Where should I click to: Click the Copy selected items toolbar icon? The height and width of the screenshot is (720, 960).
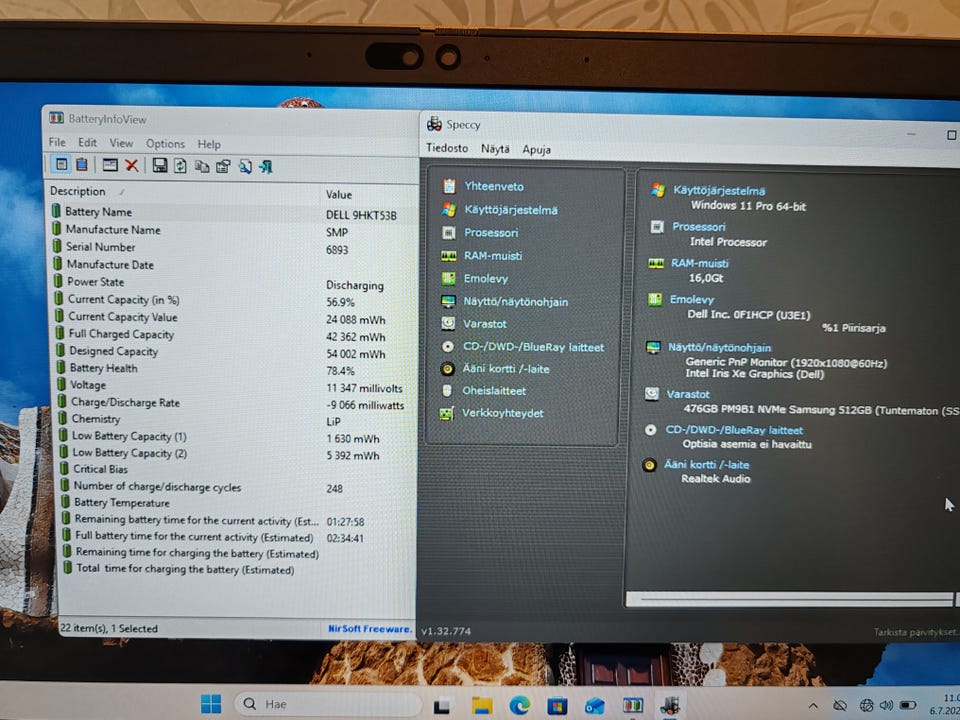pyautogui.click(x=202, y=167)
